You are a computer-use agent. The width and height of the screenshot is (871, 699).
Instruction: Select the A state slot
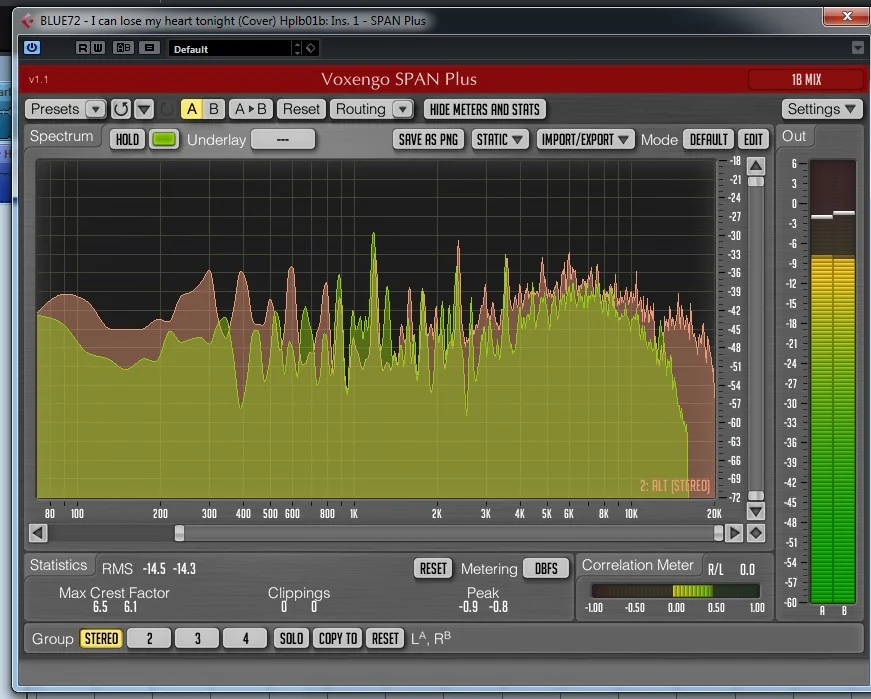click(x=192, y=109)
